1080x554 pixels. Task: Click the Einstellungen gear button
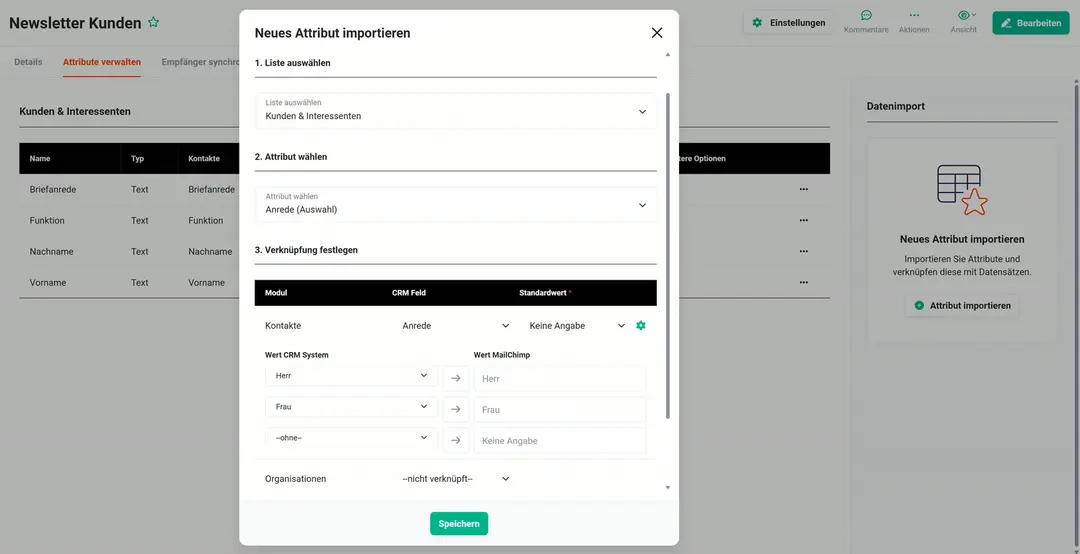pyautogui.click(x=789, y=23)
